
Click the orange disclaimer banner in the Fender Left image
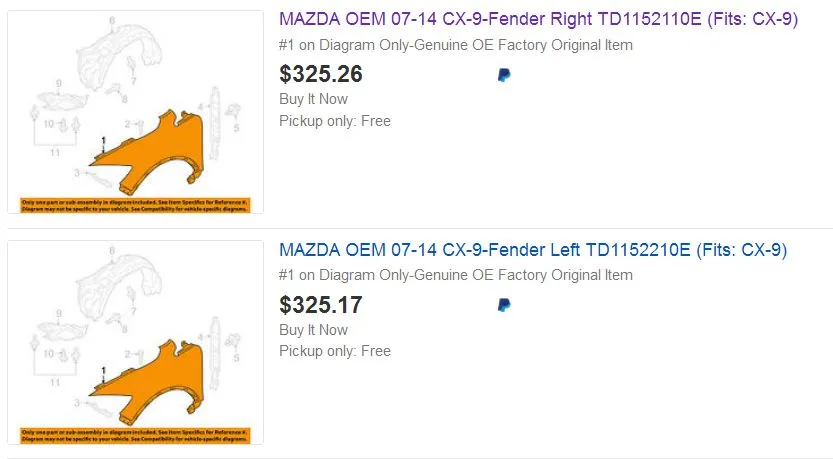pos(135,436)
